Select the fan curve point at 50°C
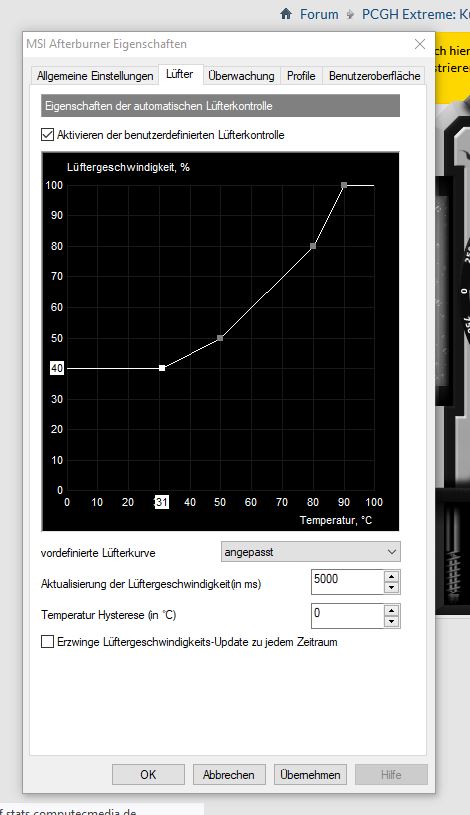This screenshot has height=815, width=470. pyautogui.click(x=220, y=338)
